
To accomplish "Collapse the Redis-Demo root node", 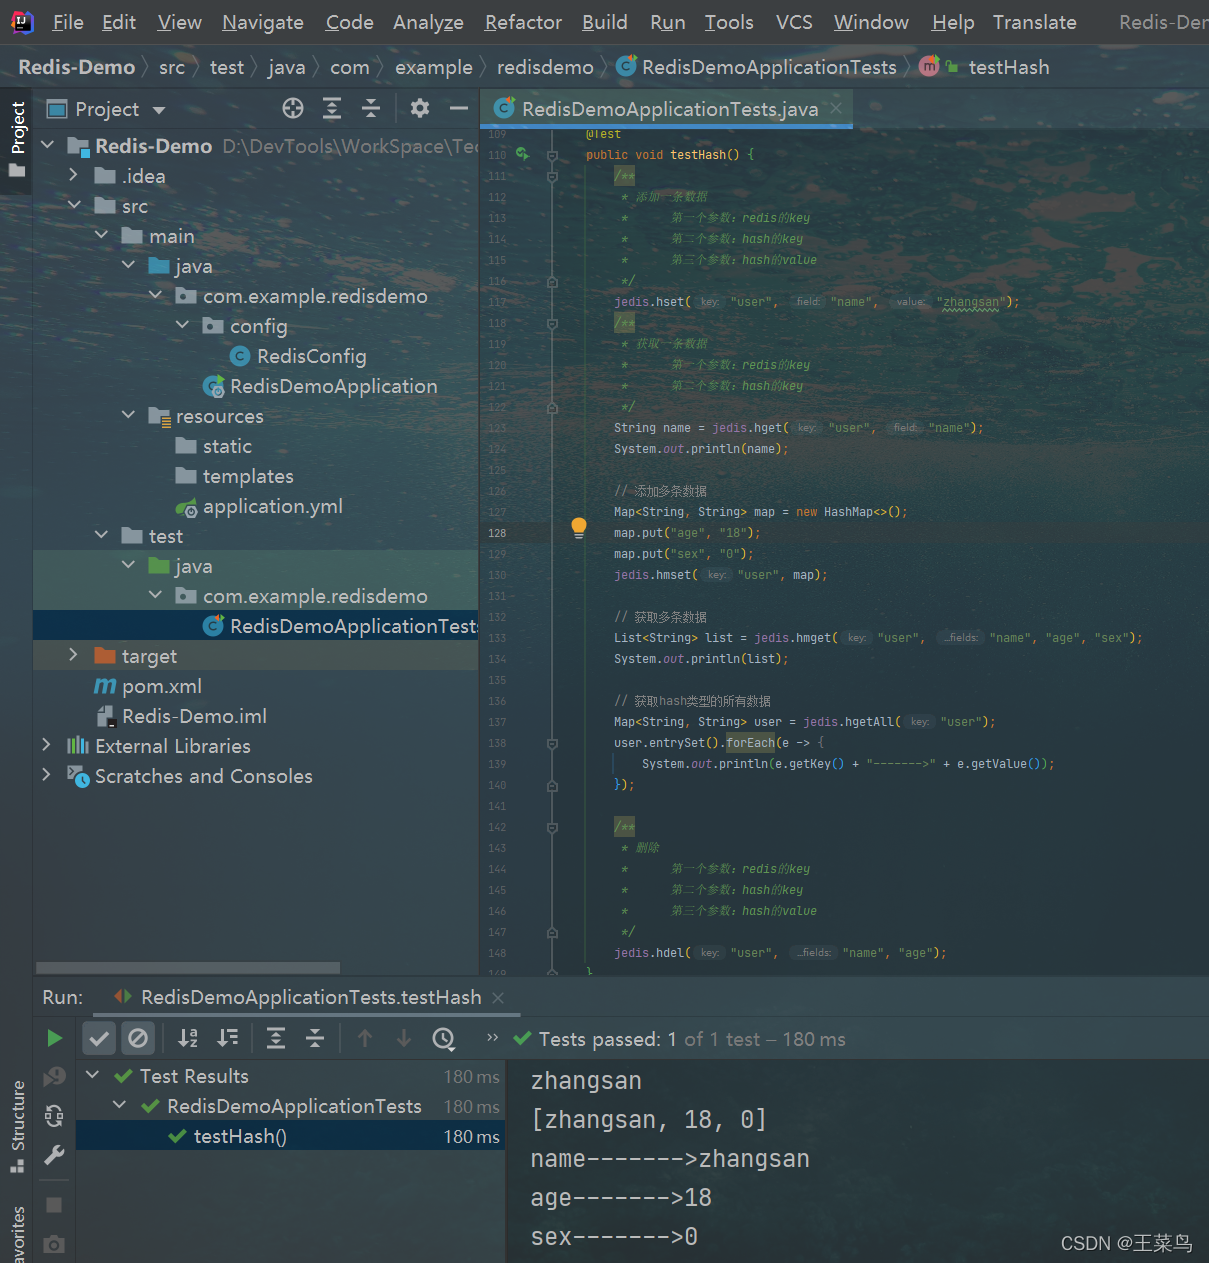I will pyautogui.click(x=47, y=146).
